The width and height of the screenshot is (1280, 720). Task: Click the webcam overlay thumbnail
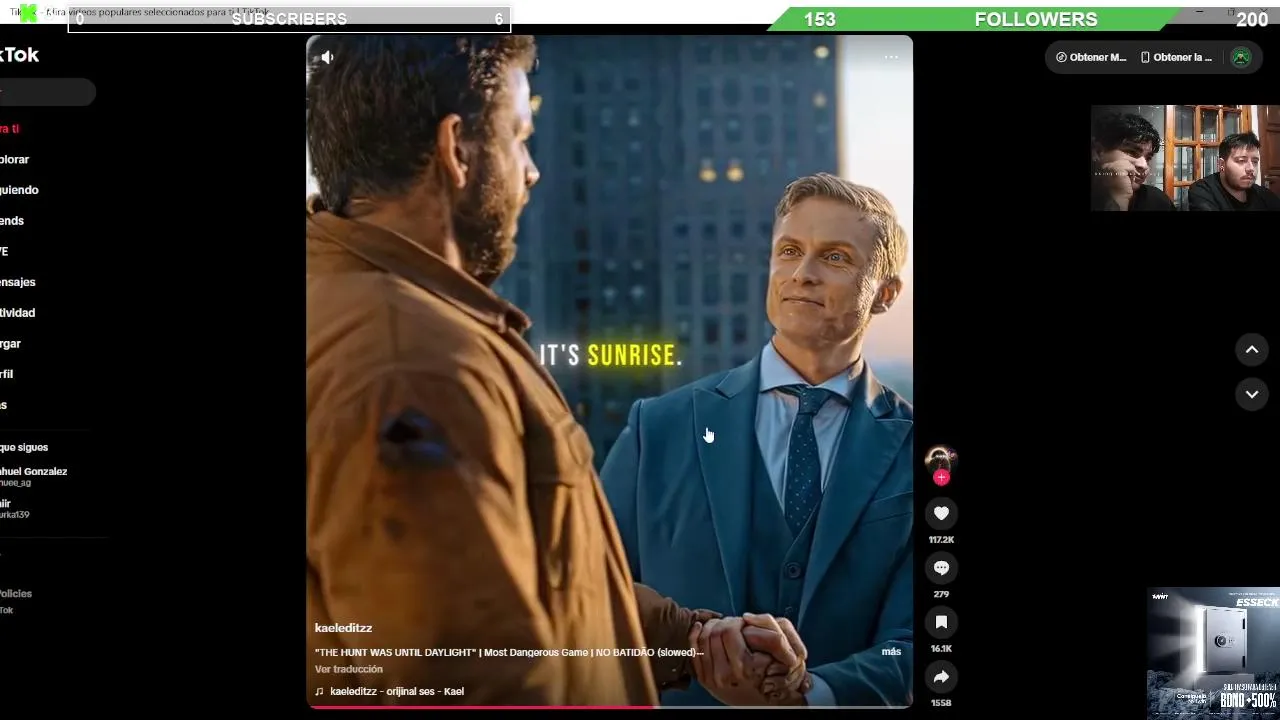click(x=1185, y=158)
